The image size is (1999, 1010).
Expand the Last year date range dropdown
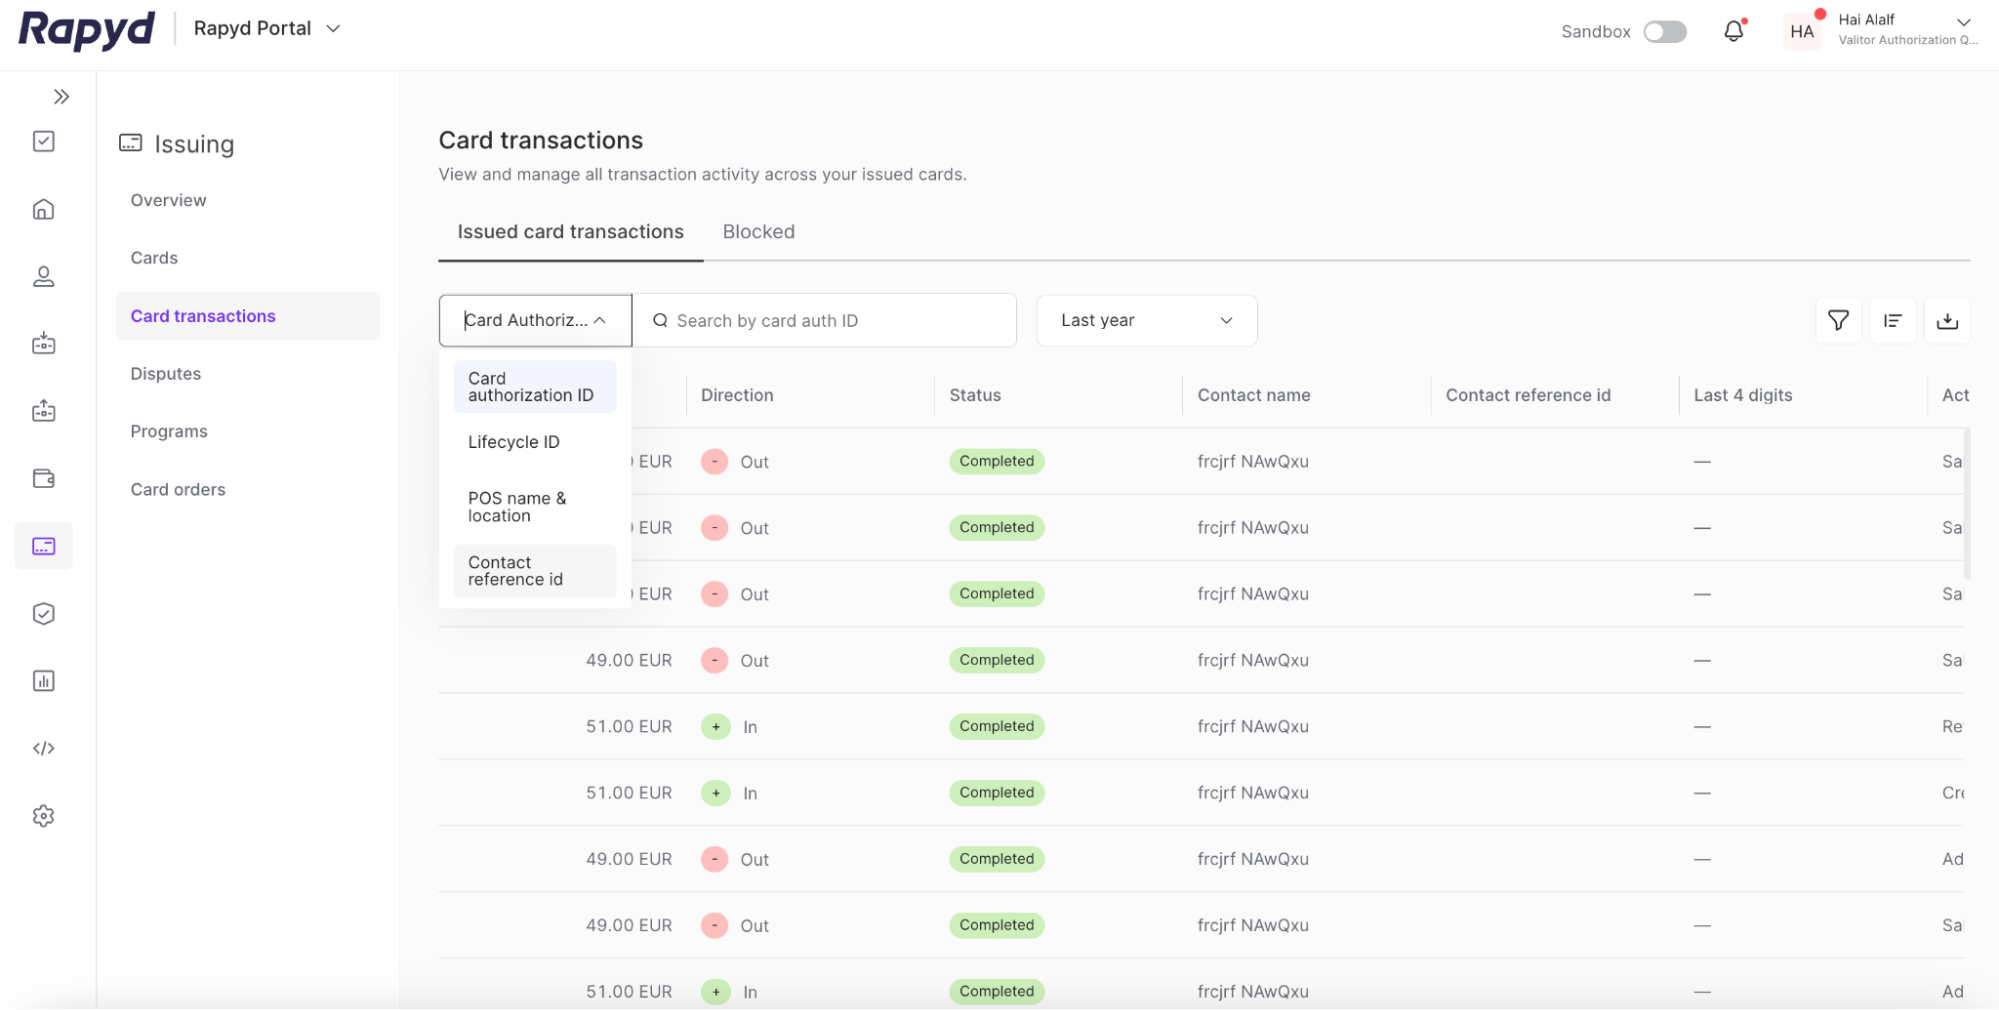1146,320
